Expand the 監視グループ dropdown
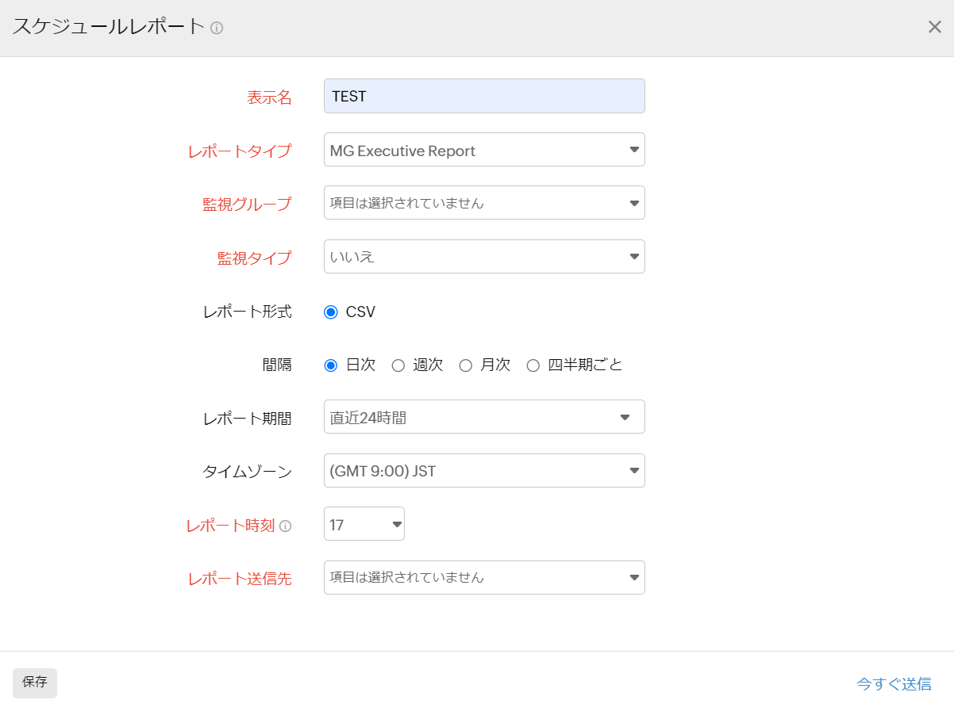This screenshot has height=712, width=954. coord(483,203)
